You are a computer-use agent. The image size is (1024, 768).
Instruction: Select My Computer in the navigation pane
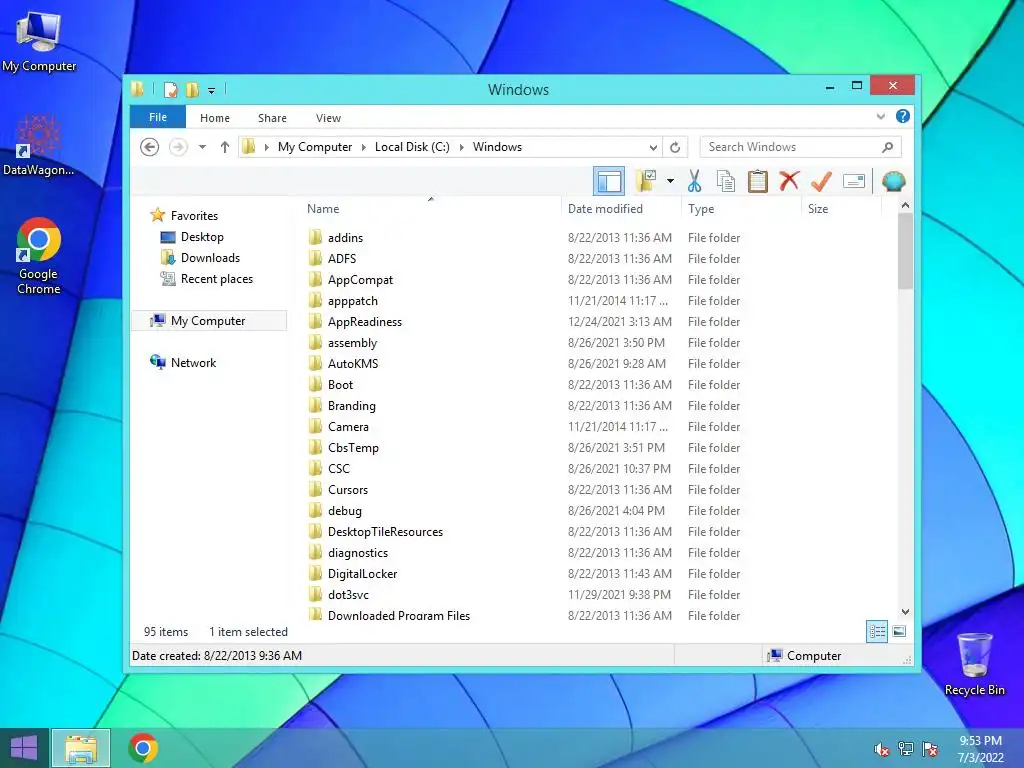(x=209, y=321)
